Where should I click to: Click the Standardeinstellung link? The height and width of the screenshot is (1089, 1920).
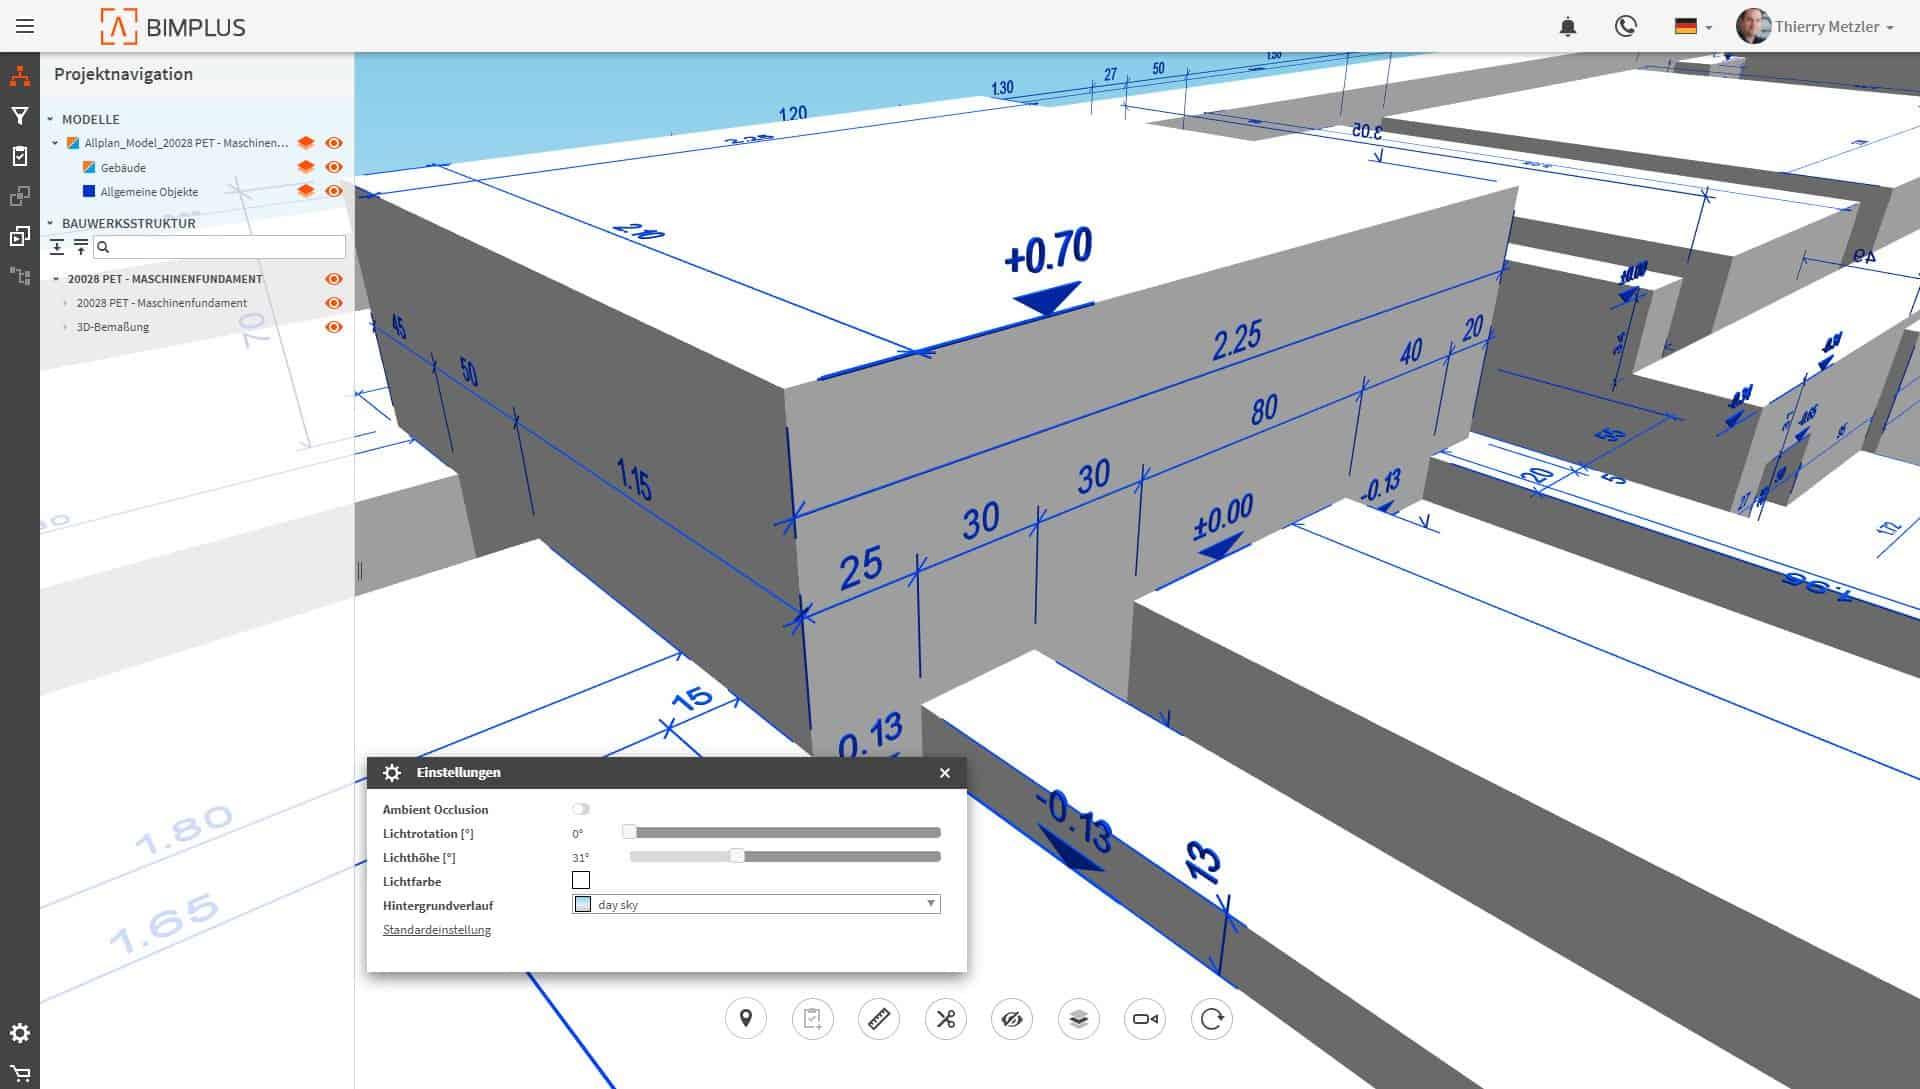[437, 930]
